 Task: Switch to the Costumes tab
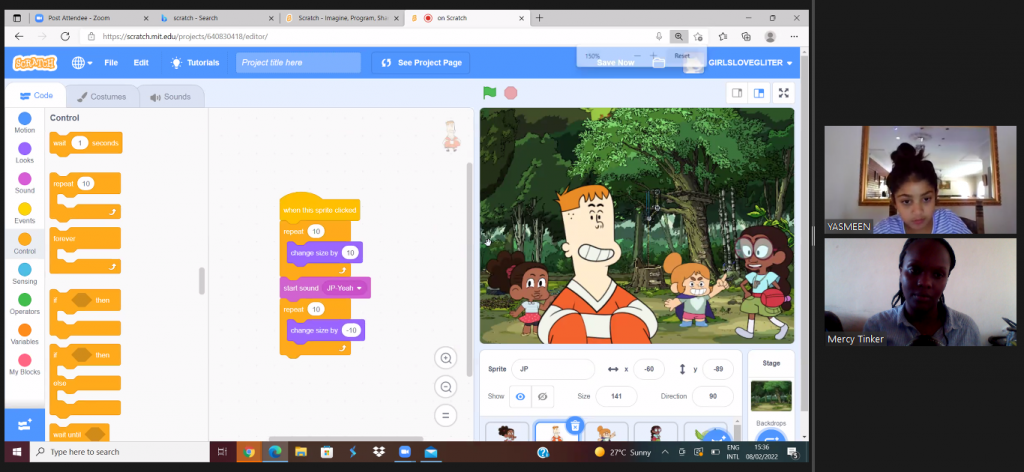[x=102, y=97]
